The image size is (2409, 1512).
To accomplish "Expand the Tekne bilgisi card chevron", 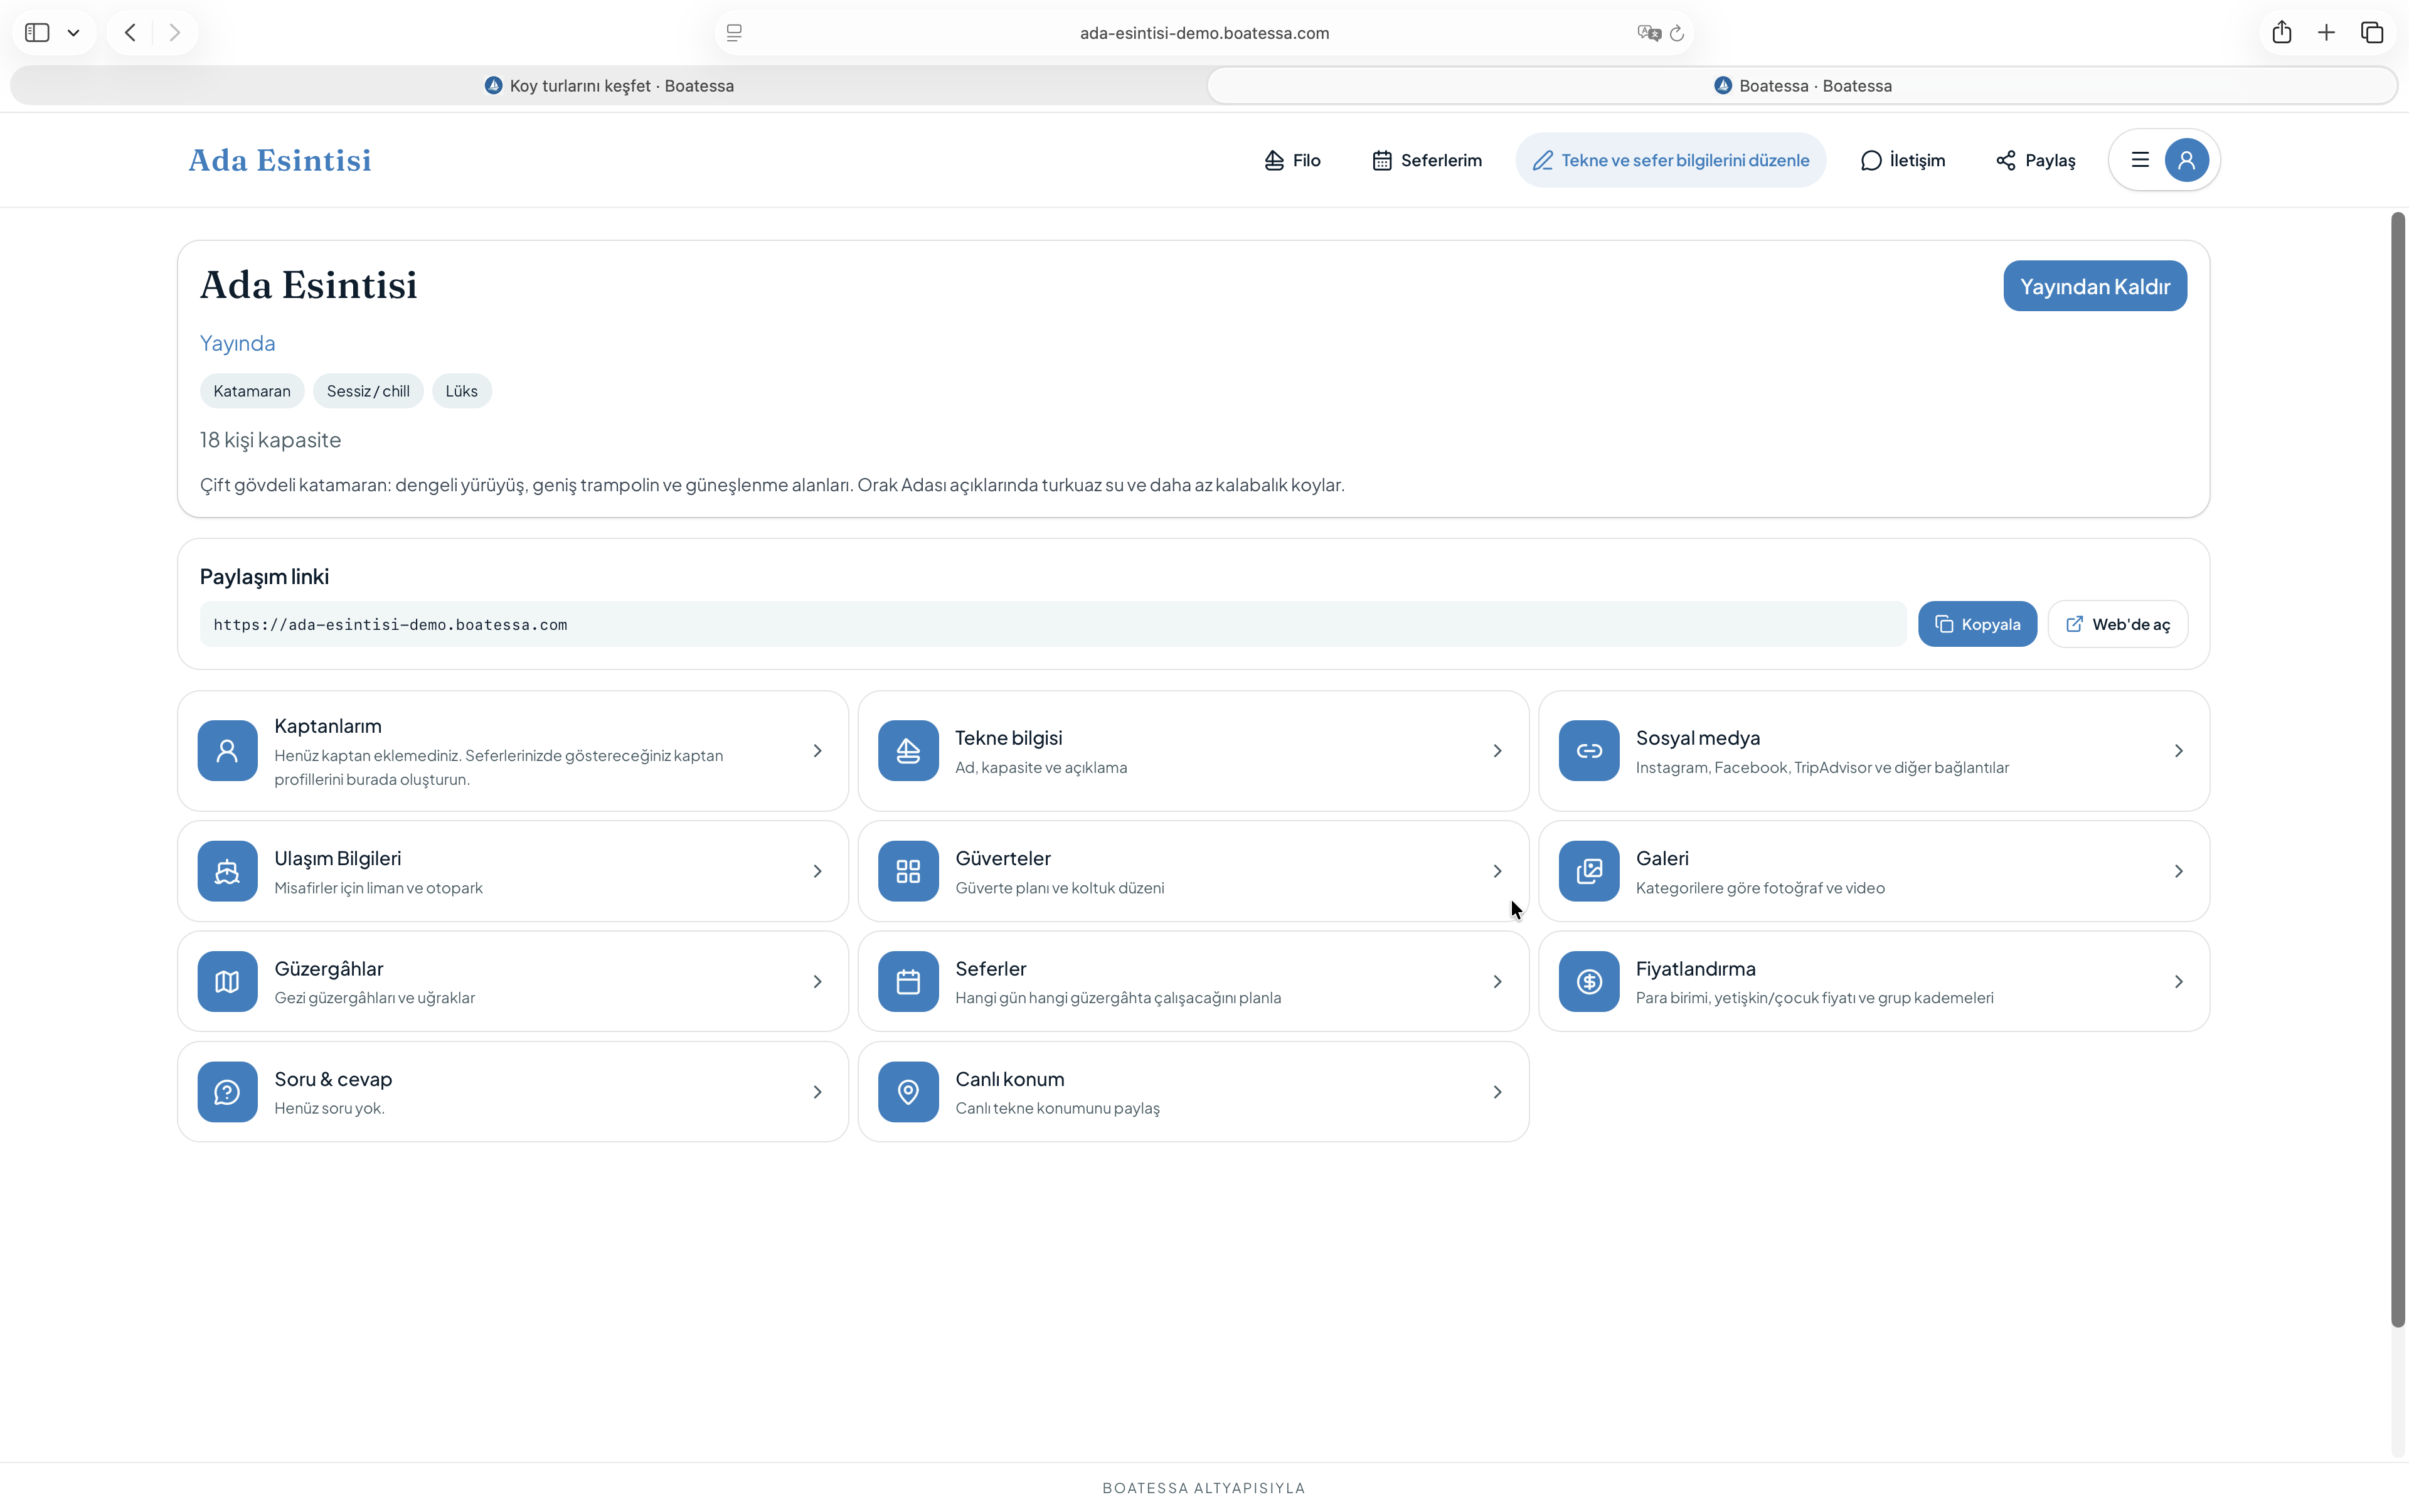I will click(1497, 751).
